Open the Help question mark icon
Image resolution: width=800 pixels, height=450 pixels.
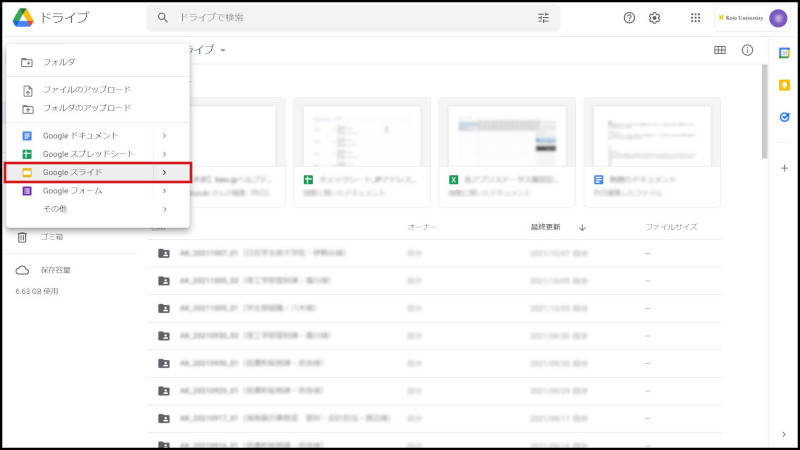click(629, 18)
